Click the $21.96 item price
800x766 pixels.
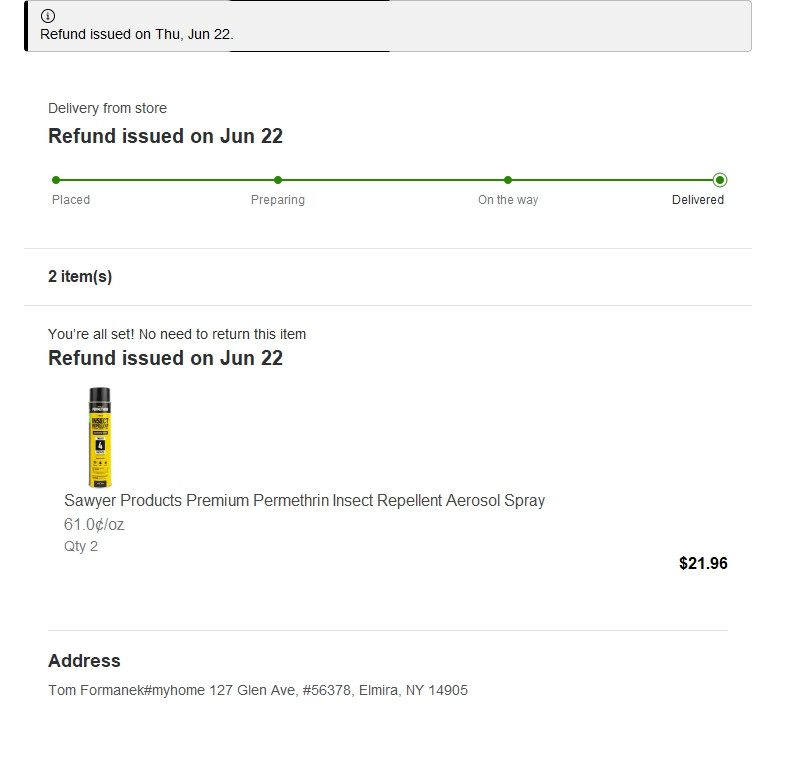tap(703, 563)
